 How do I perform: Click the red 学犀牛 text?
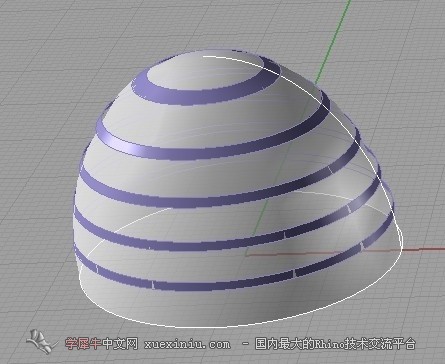83,343
